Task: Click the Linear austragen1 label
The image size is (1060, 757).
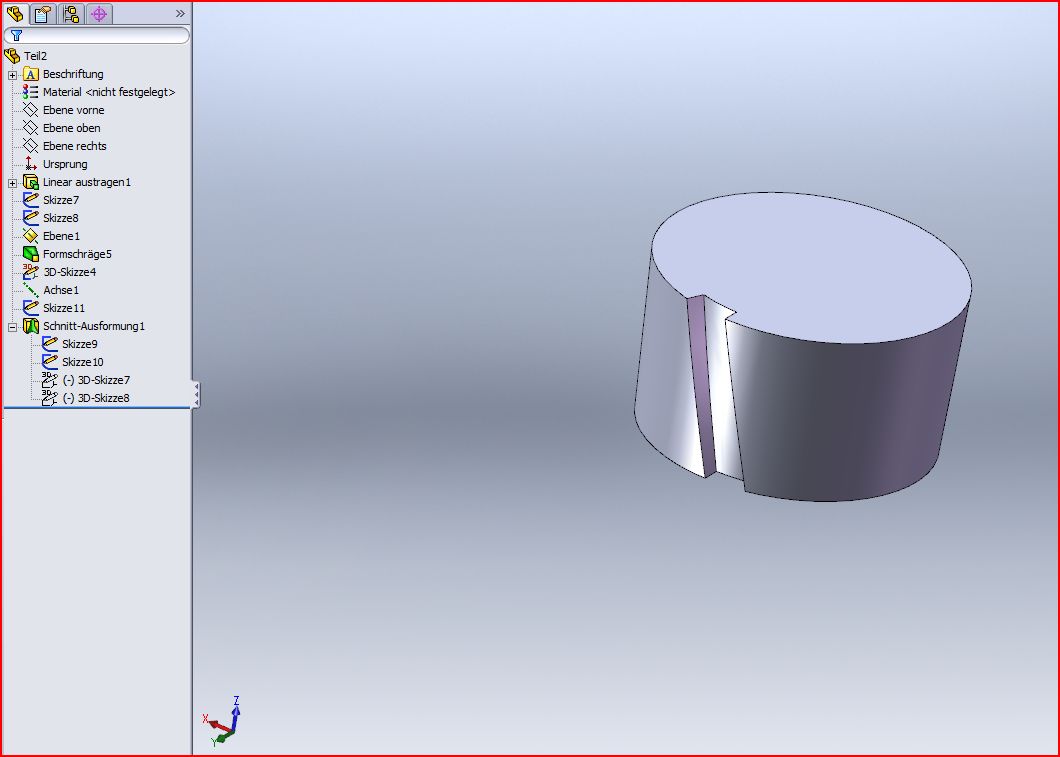Action: [87, 182]
